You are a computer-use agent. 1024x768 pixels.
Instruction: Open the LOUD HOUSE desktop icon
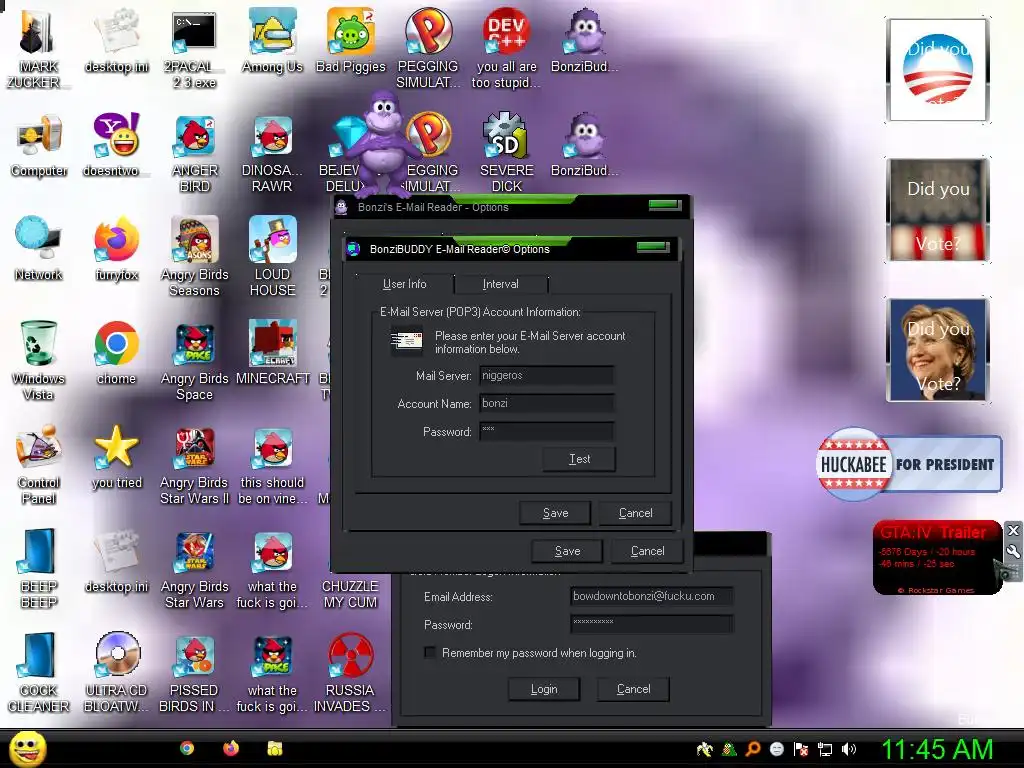tap(272, 257)
